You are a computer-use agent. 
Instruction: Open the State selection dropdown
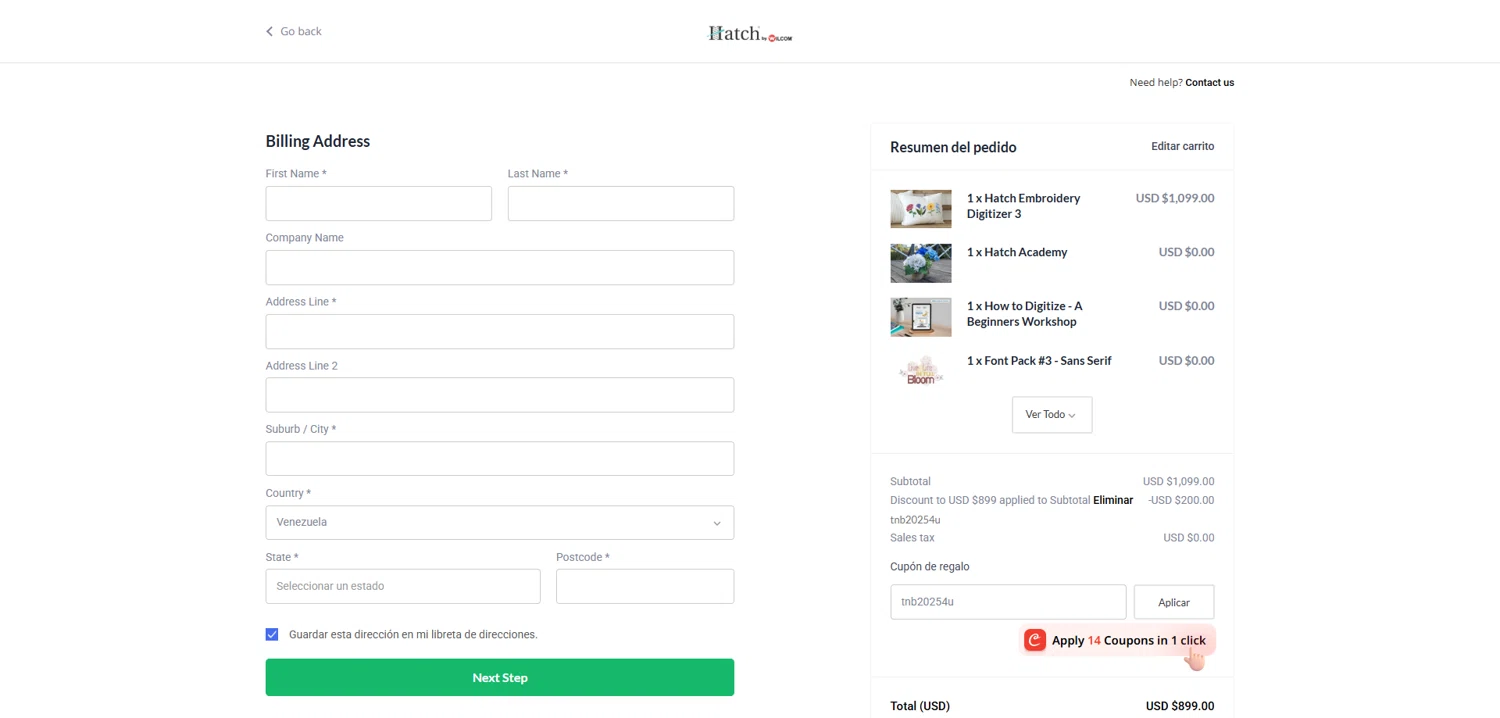(402, 586)
